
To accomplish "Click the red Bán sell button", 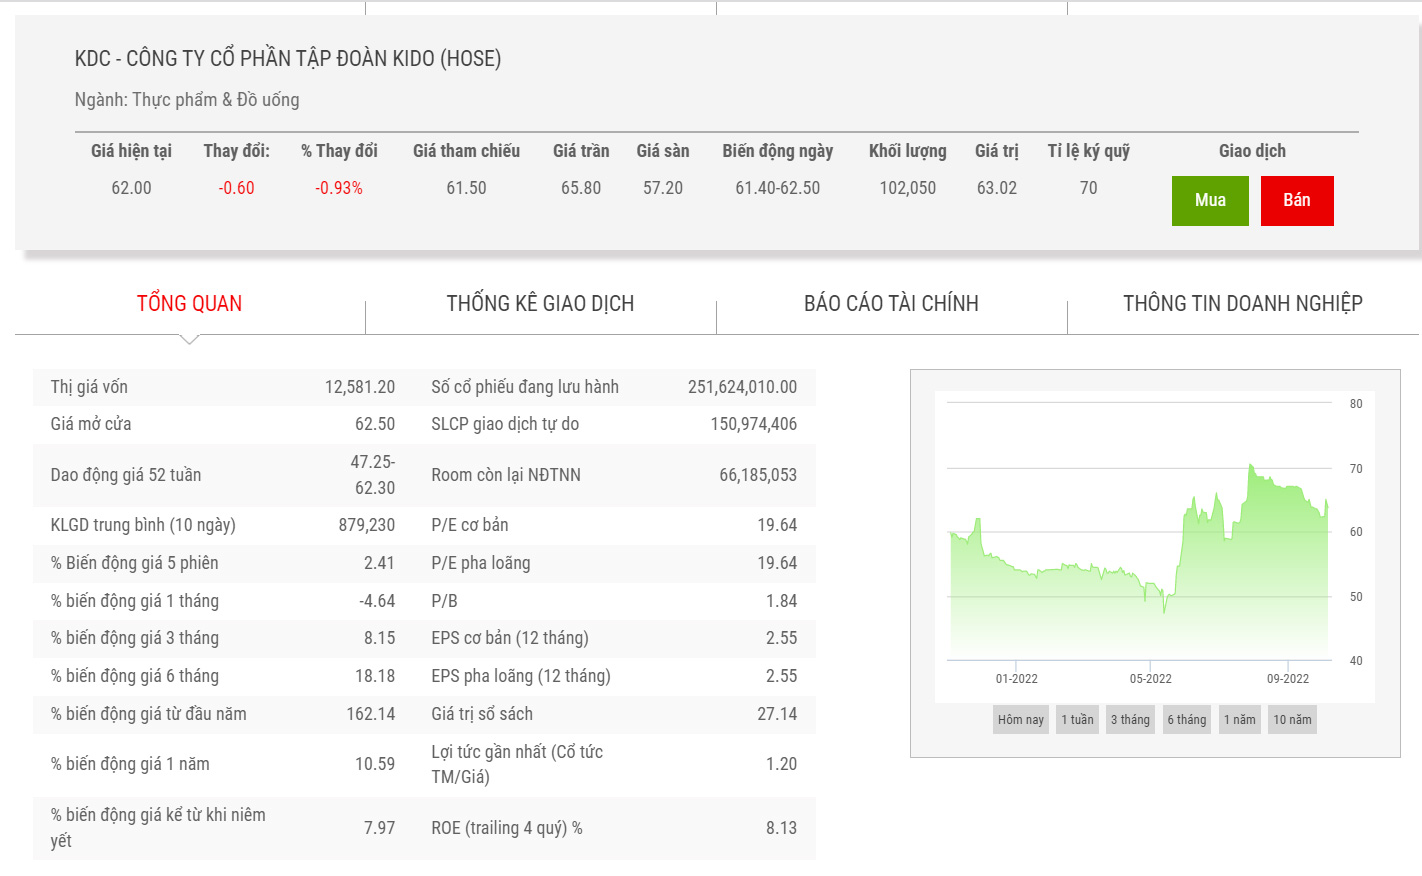I will point(1296,200).
